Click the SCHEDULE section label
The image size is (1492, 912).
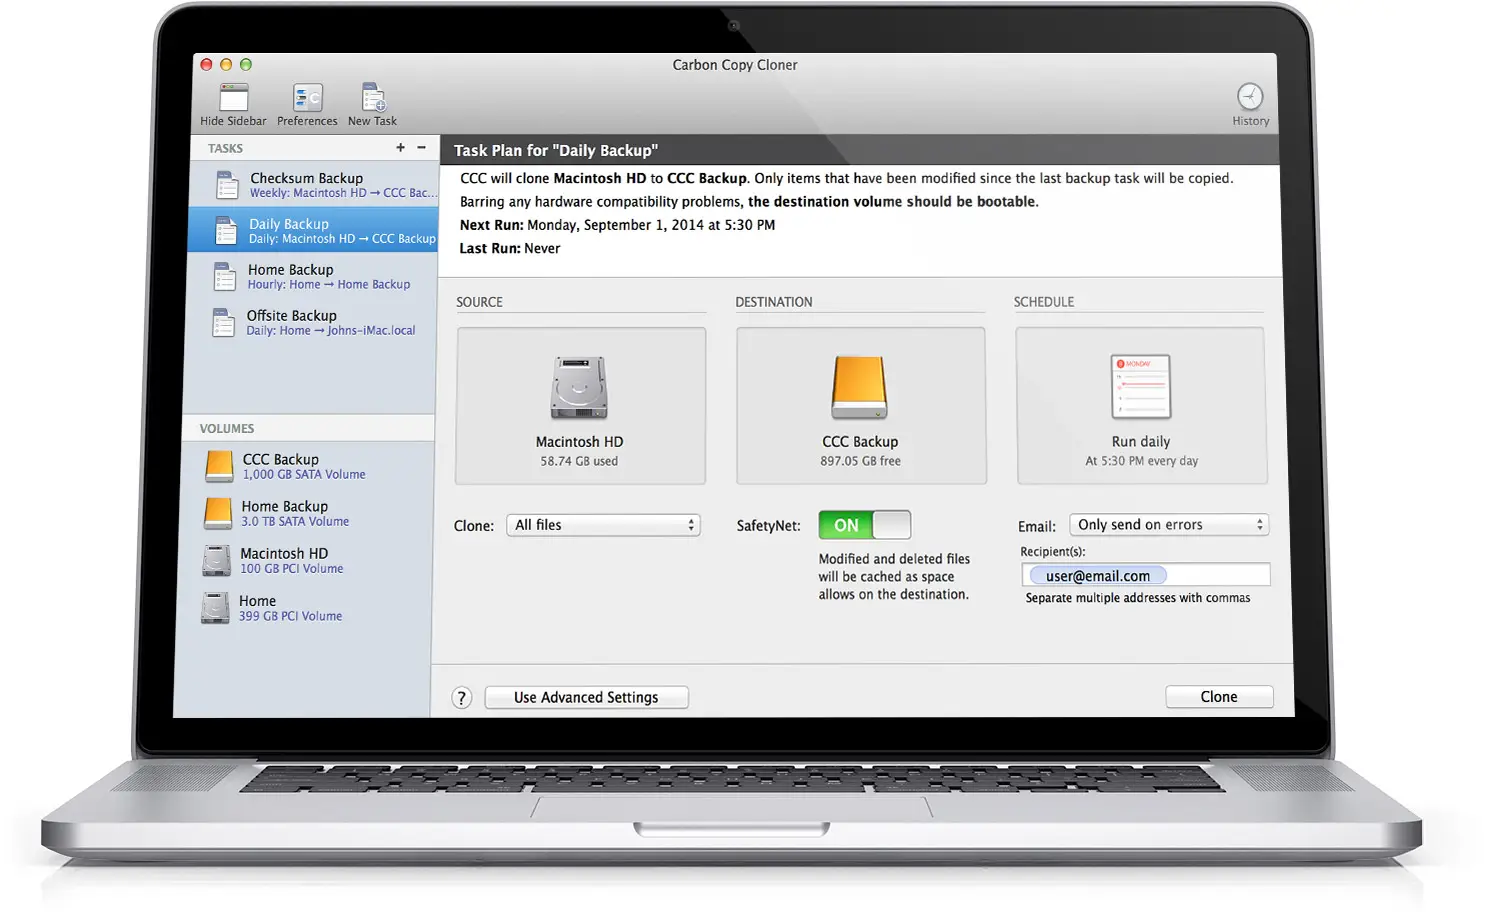coord(1044,302)
